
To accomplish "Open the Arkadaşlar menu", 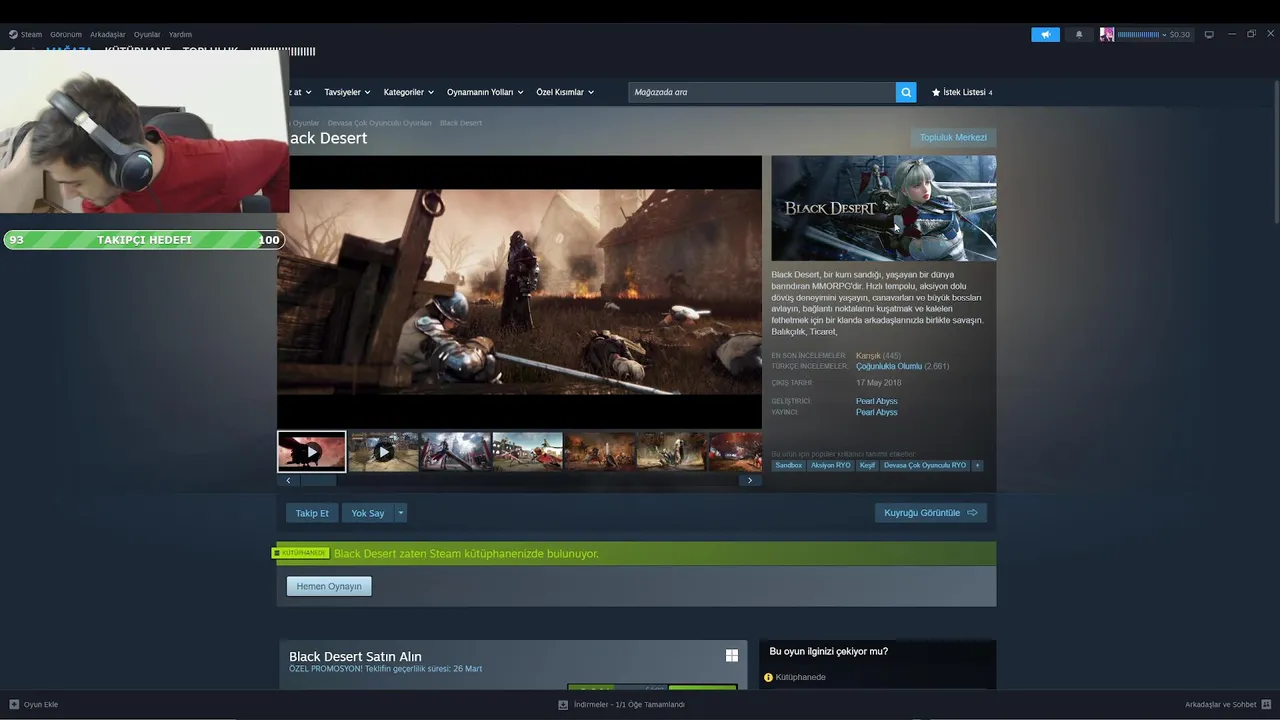I will [x=108, y=34].
